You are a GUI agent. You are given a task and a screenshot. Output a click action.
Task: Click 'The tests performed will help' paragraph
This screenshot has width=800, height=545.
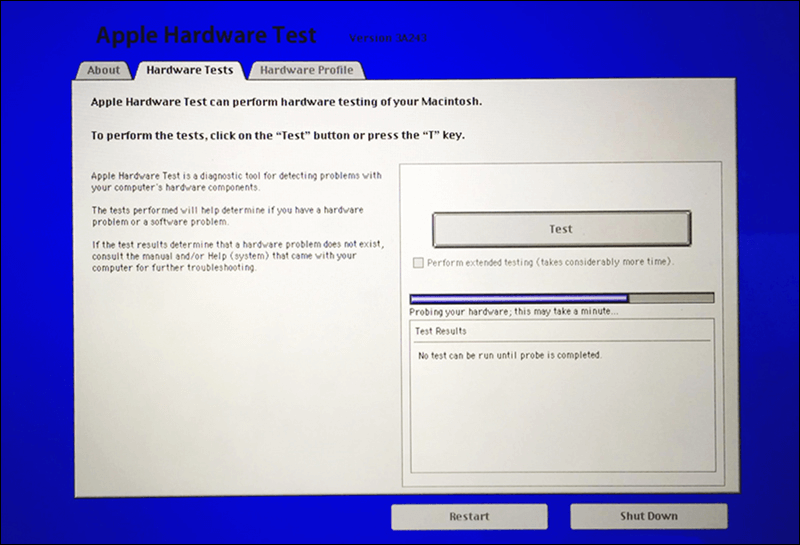pos(228,216)
